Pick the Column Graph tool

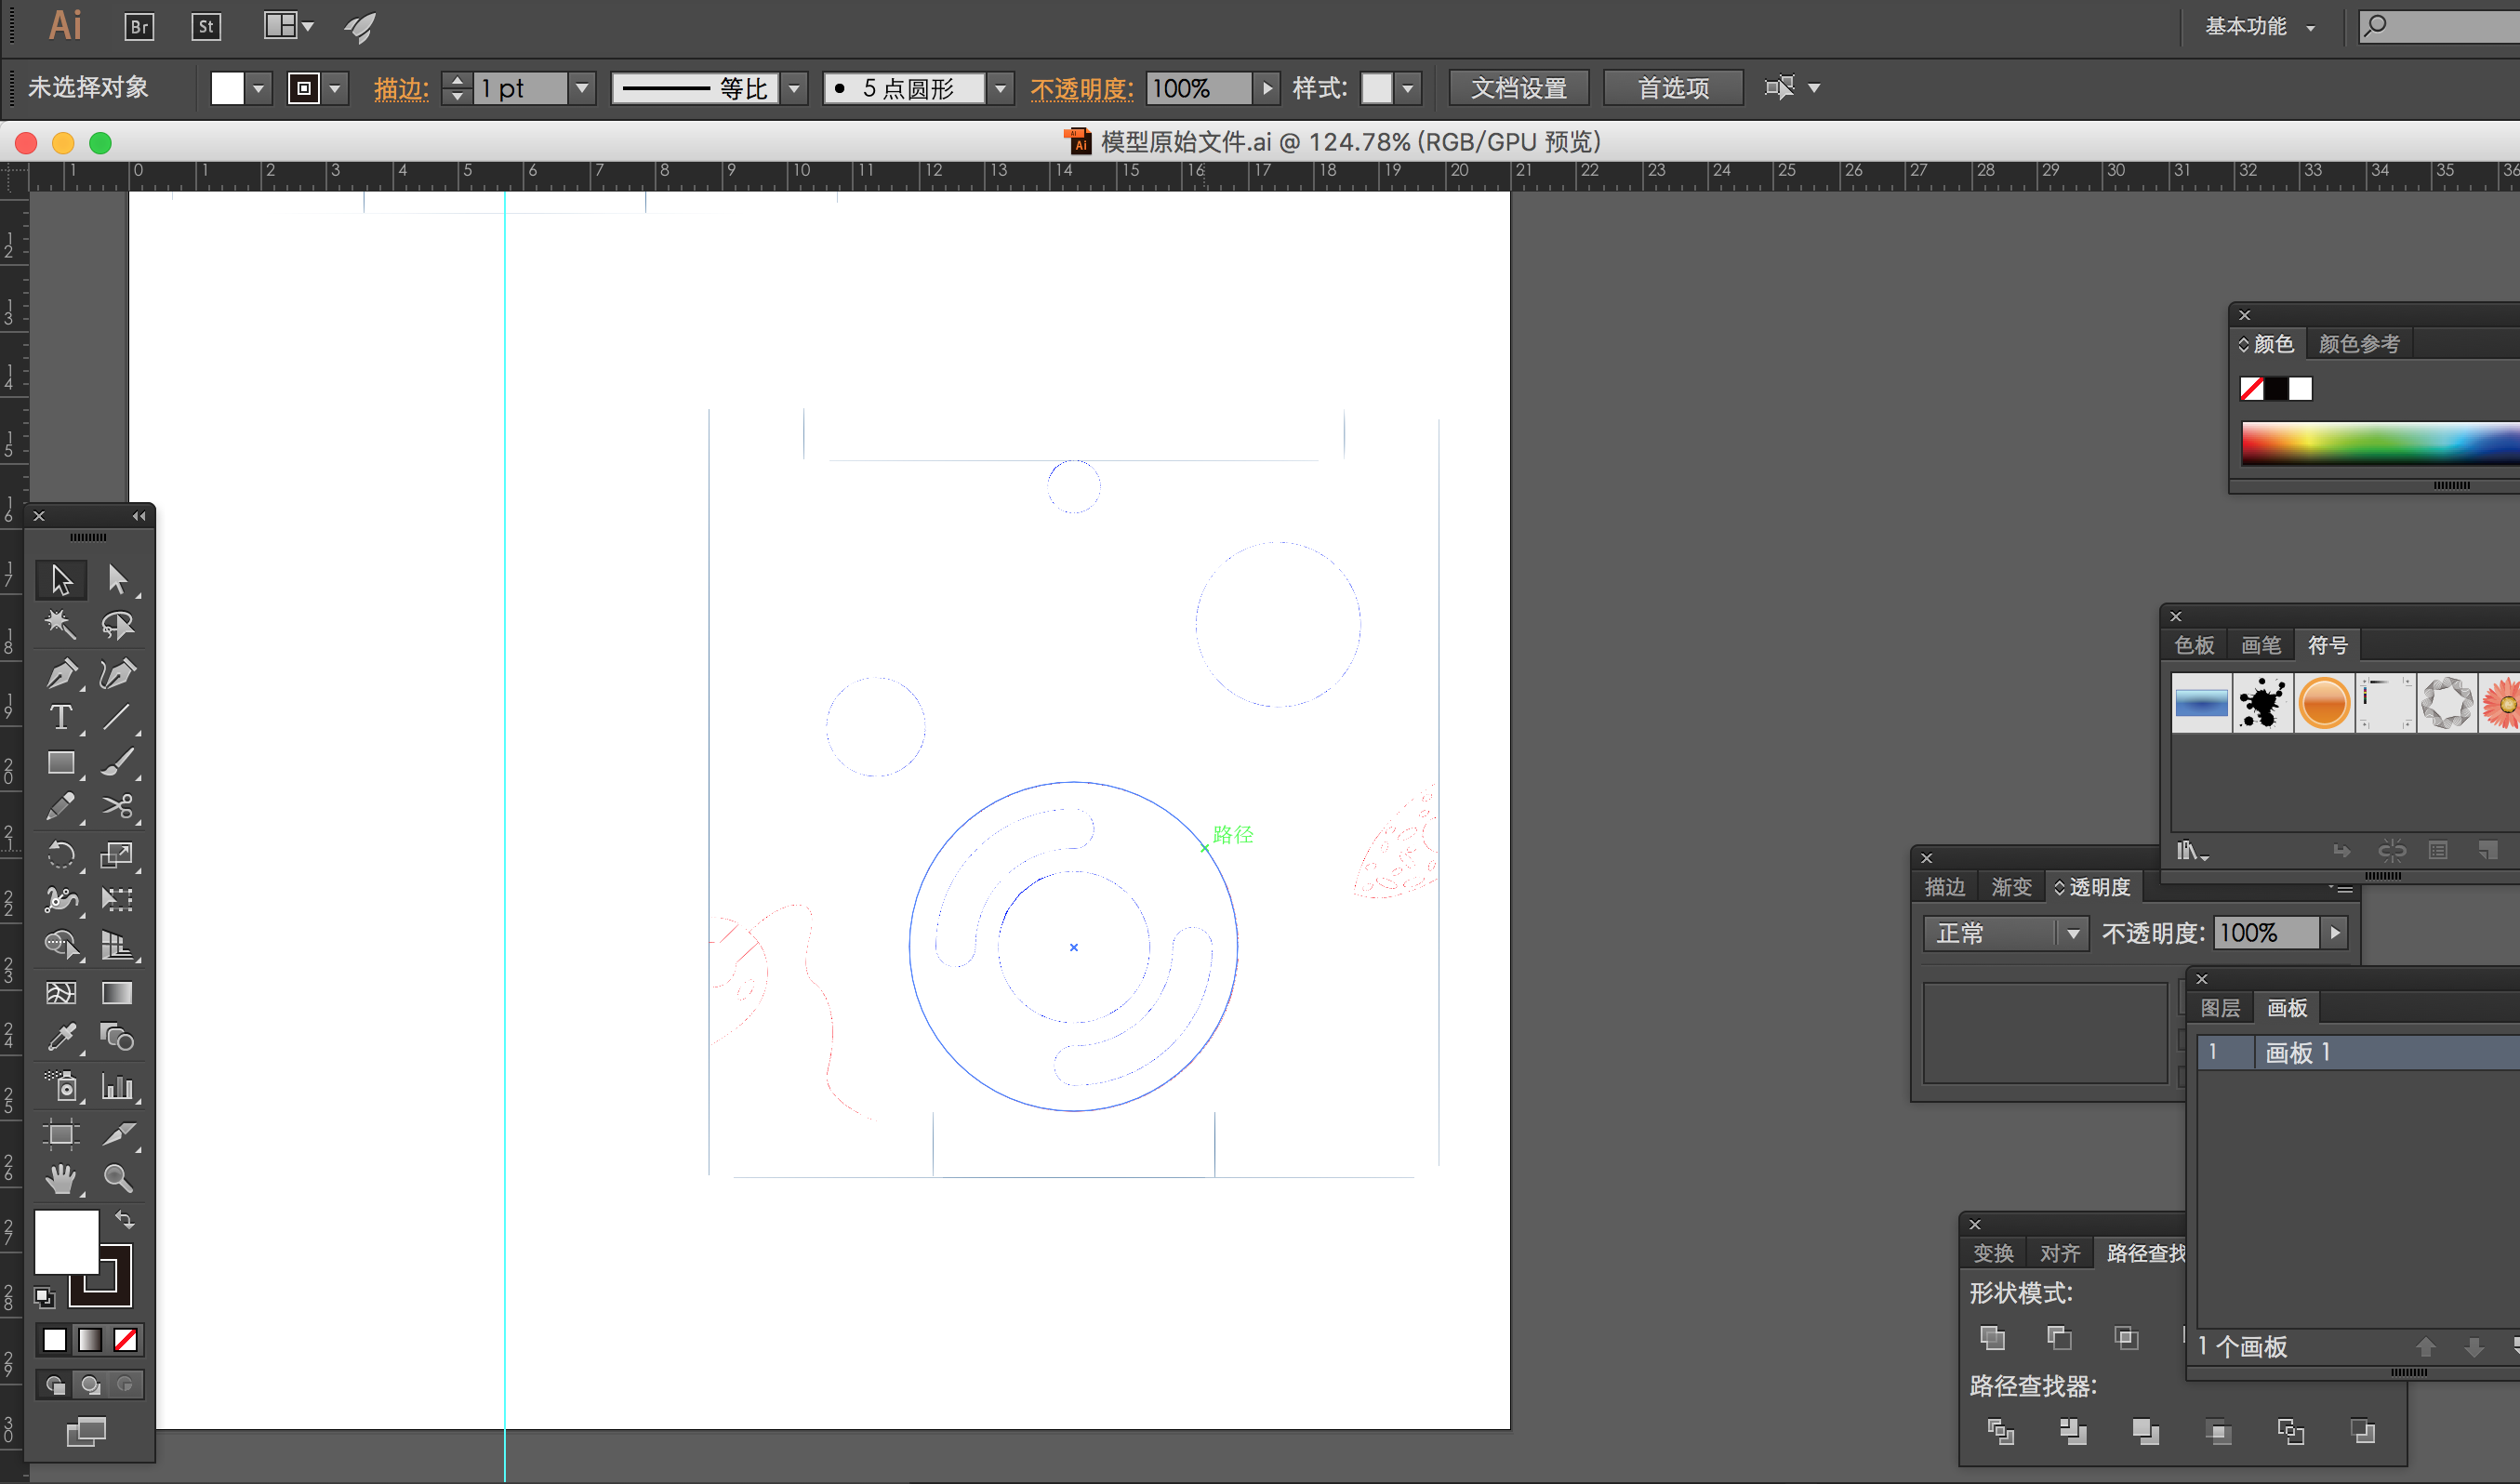[117, 1087]
